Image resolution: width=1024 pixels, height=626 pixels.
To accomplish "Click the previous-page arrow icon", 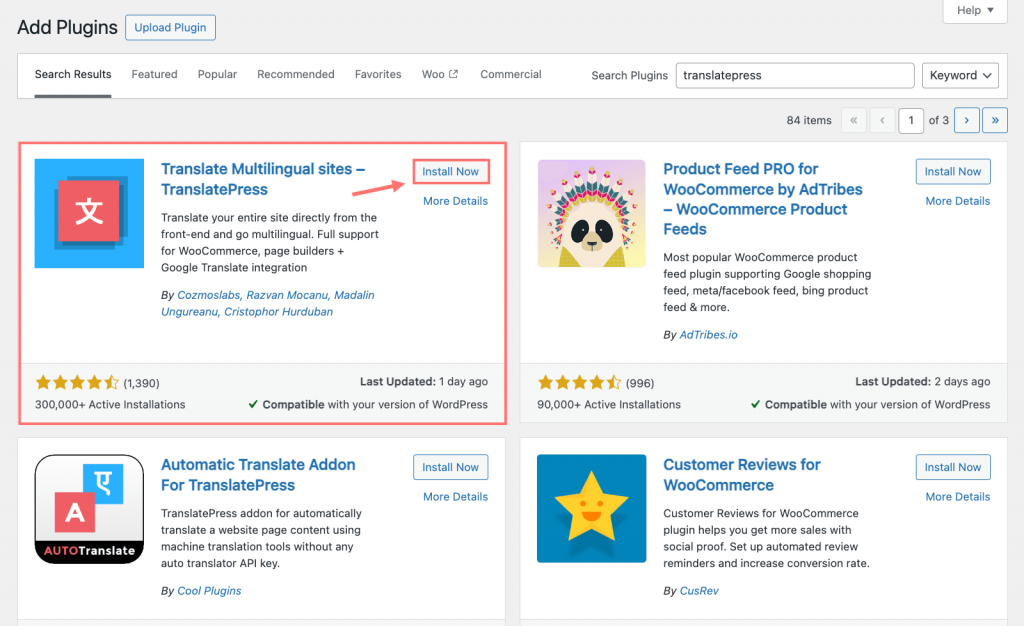I will click(x=882, y=119).
